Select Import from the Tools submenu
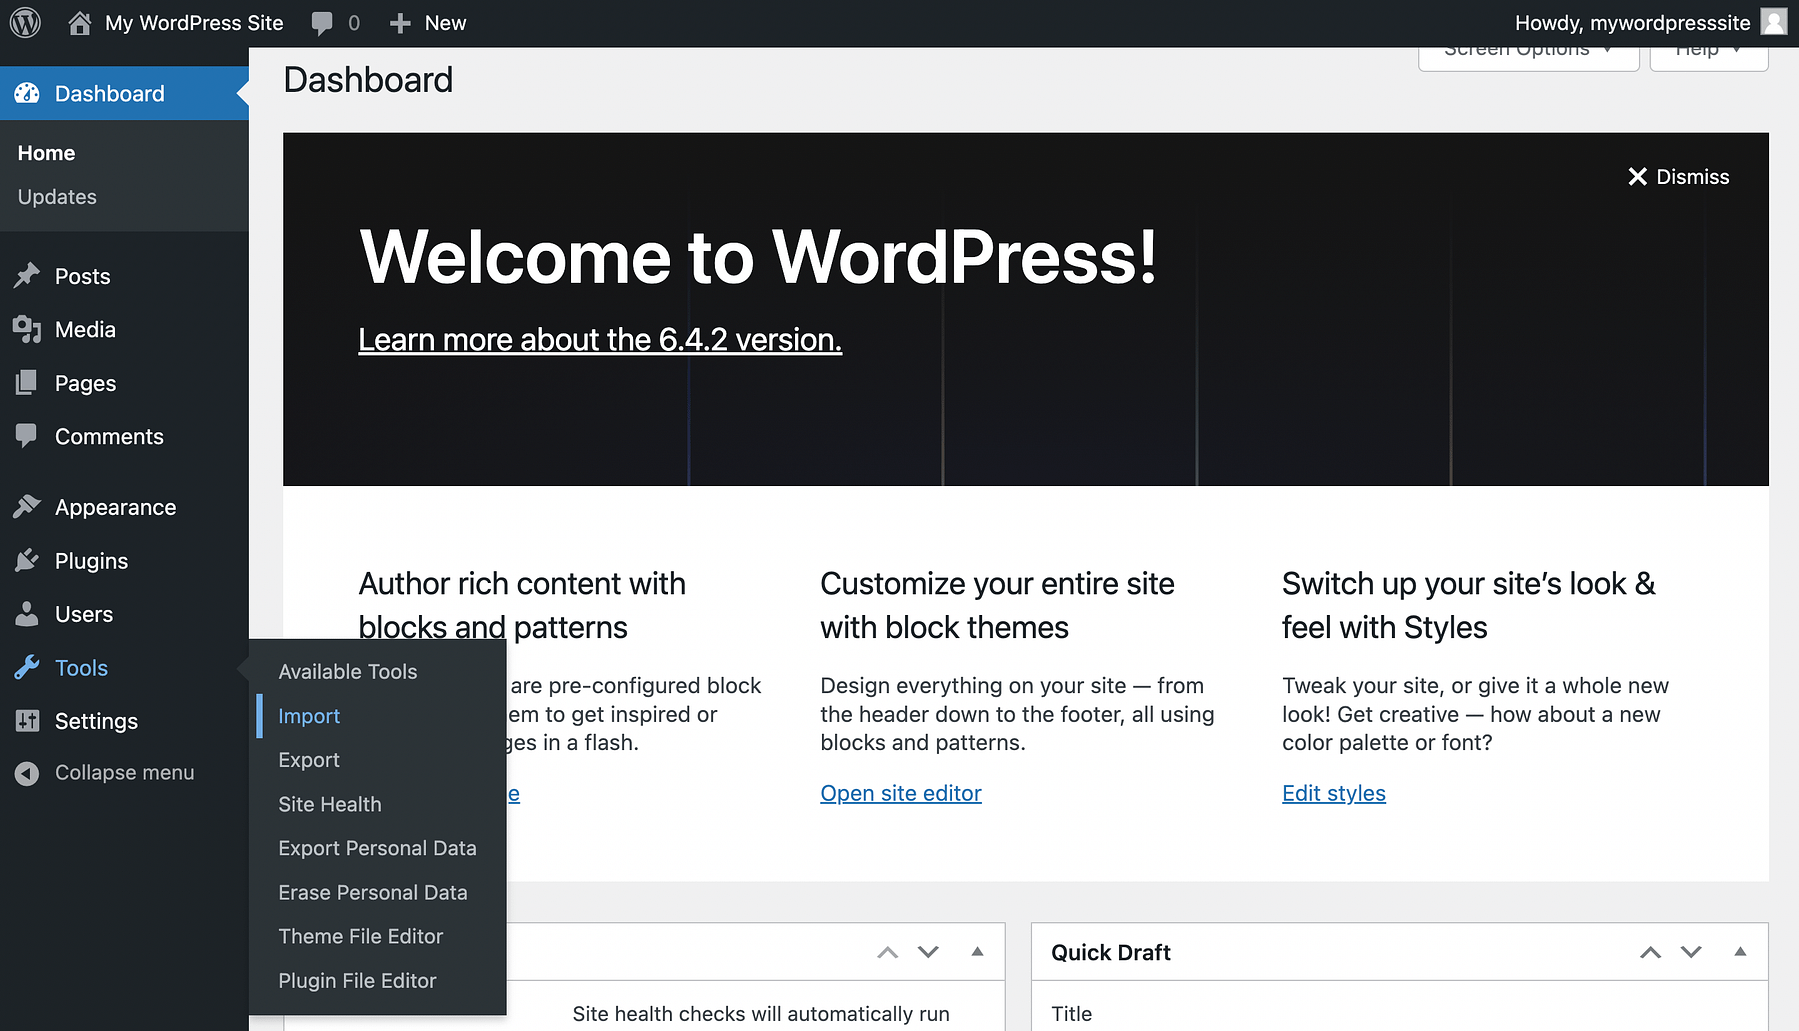This screenshot has height=1031, width=1799. 309,716
